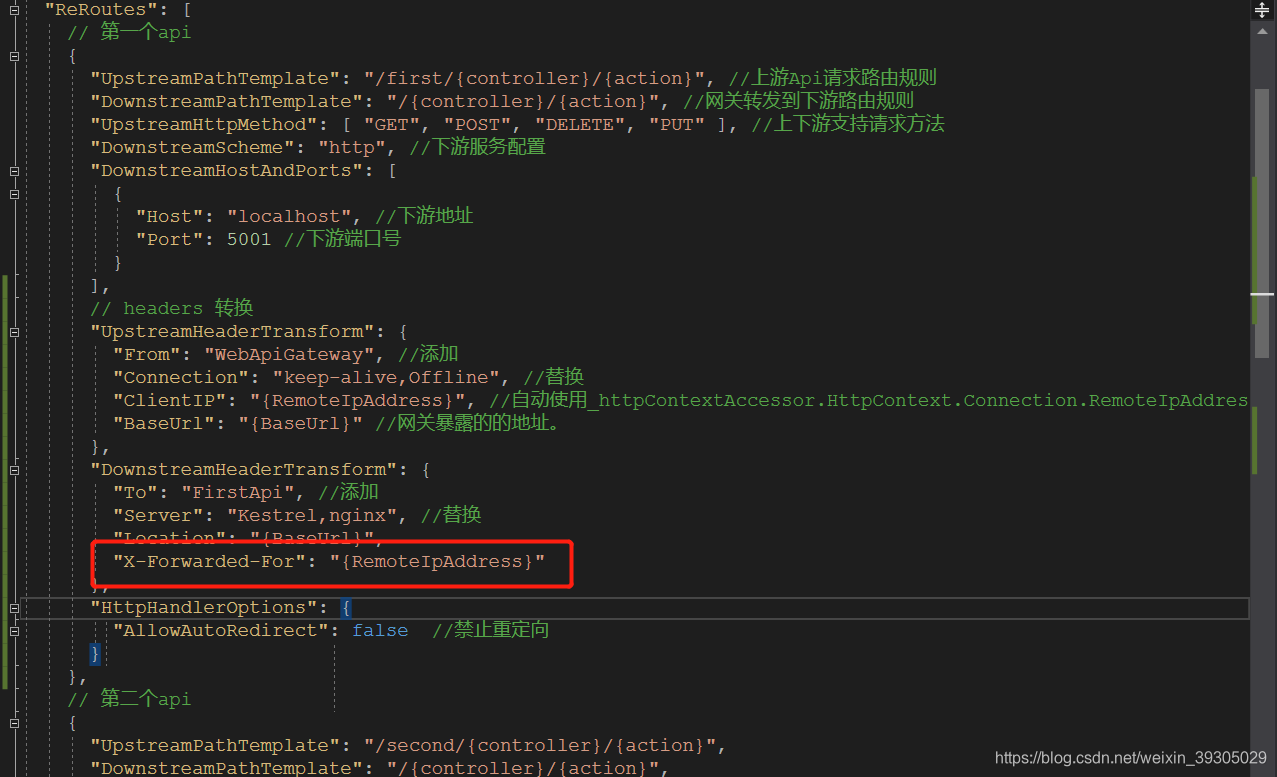Click the "localhost" value
The width and height of the screenshot is (1277, 777).
(x=290, y=216)
